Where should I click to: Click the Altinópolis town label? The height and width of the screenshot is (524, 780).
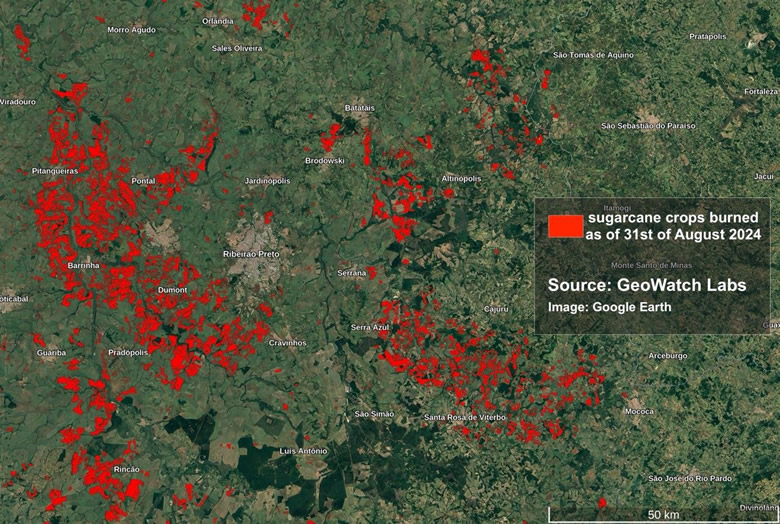[461, 178]
